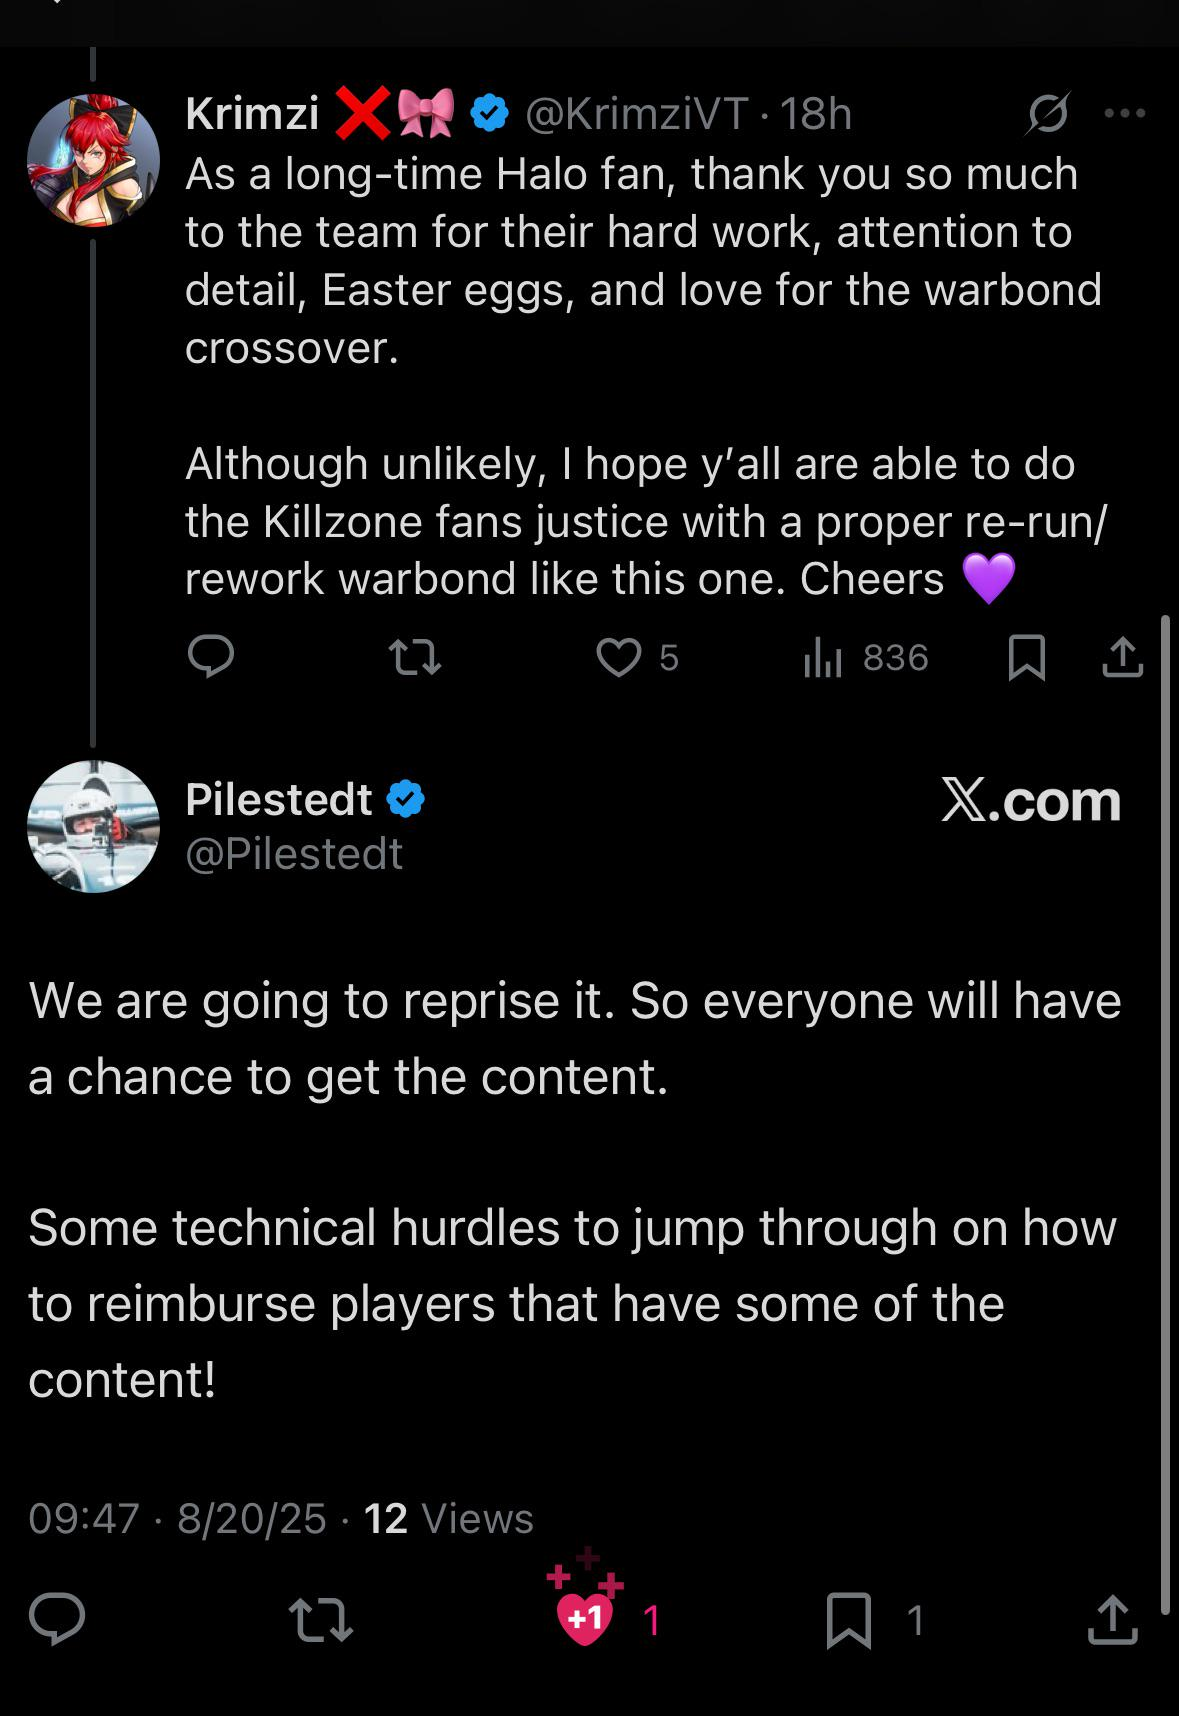Open the @KrimziVT handle link

click(x=637, y=114)
